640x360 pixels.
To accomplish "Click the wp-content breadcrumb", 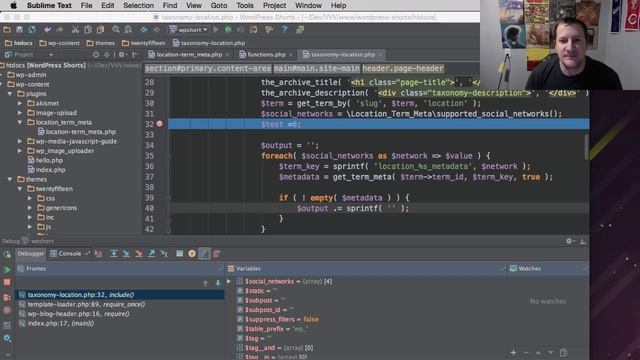I will [x=59, y=43].
